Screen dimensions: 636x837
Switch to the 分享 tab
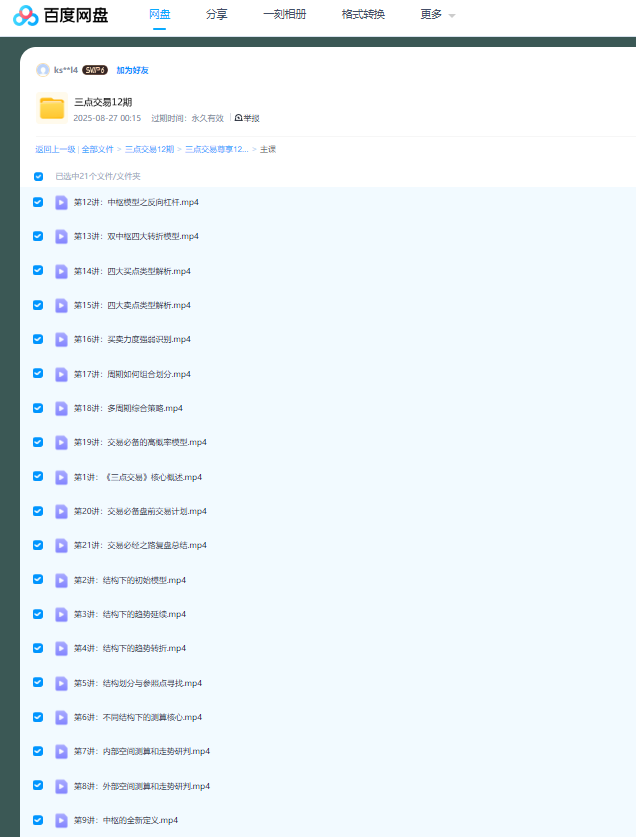click(x=216, y=15)
